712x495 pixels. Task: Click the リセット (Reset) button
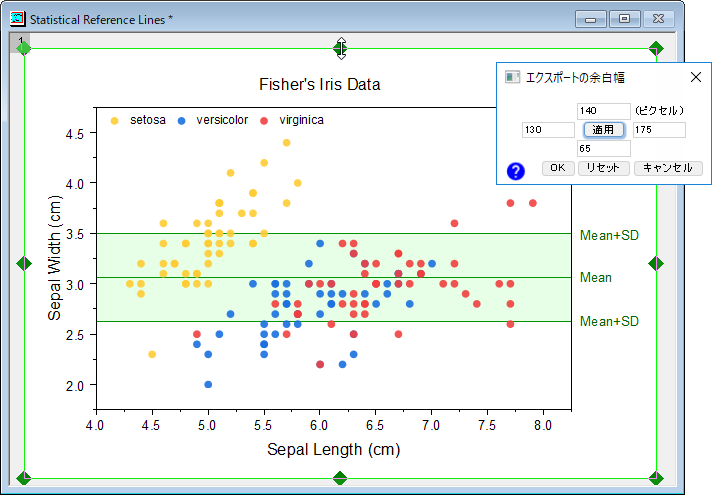pyautogui.click(x=604, y=168)
